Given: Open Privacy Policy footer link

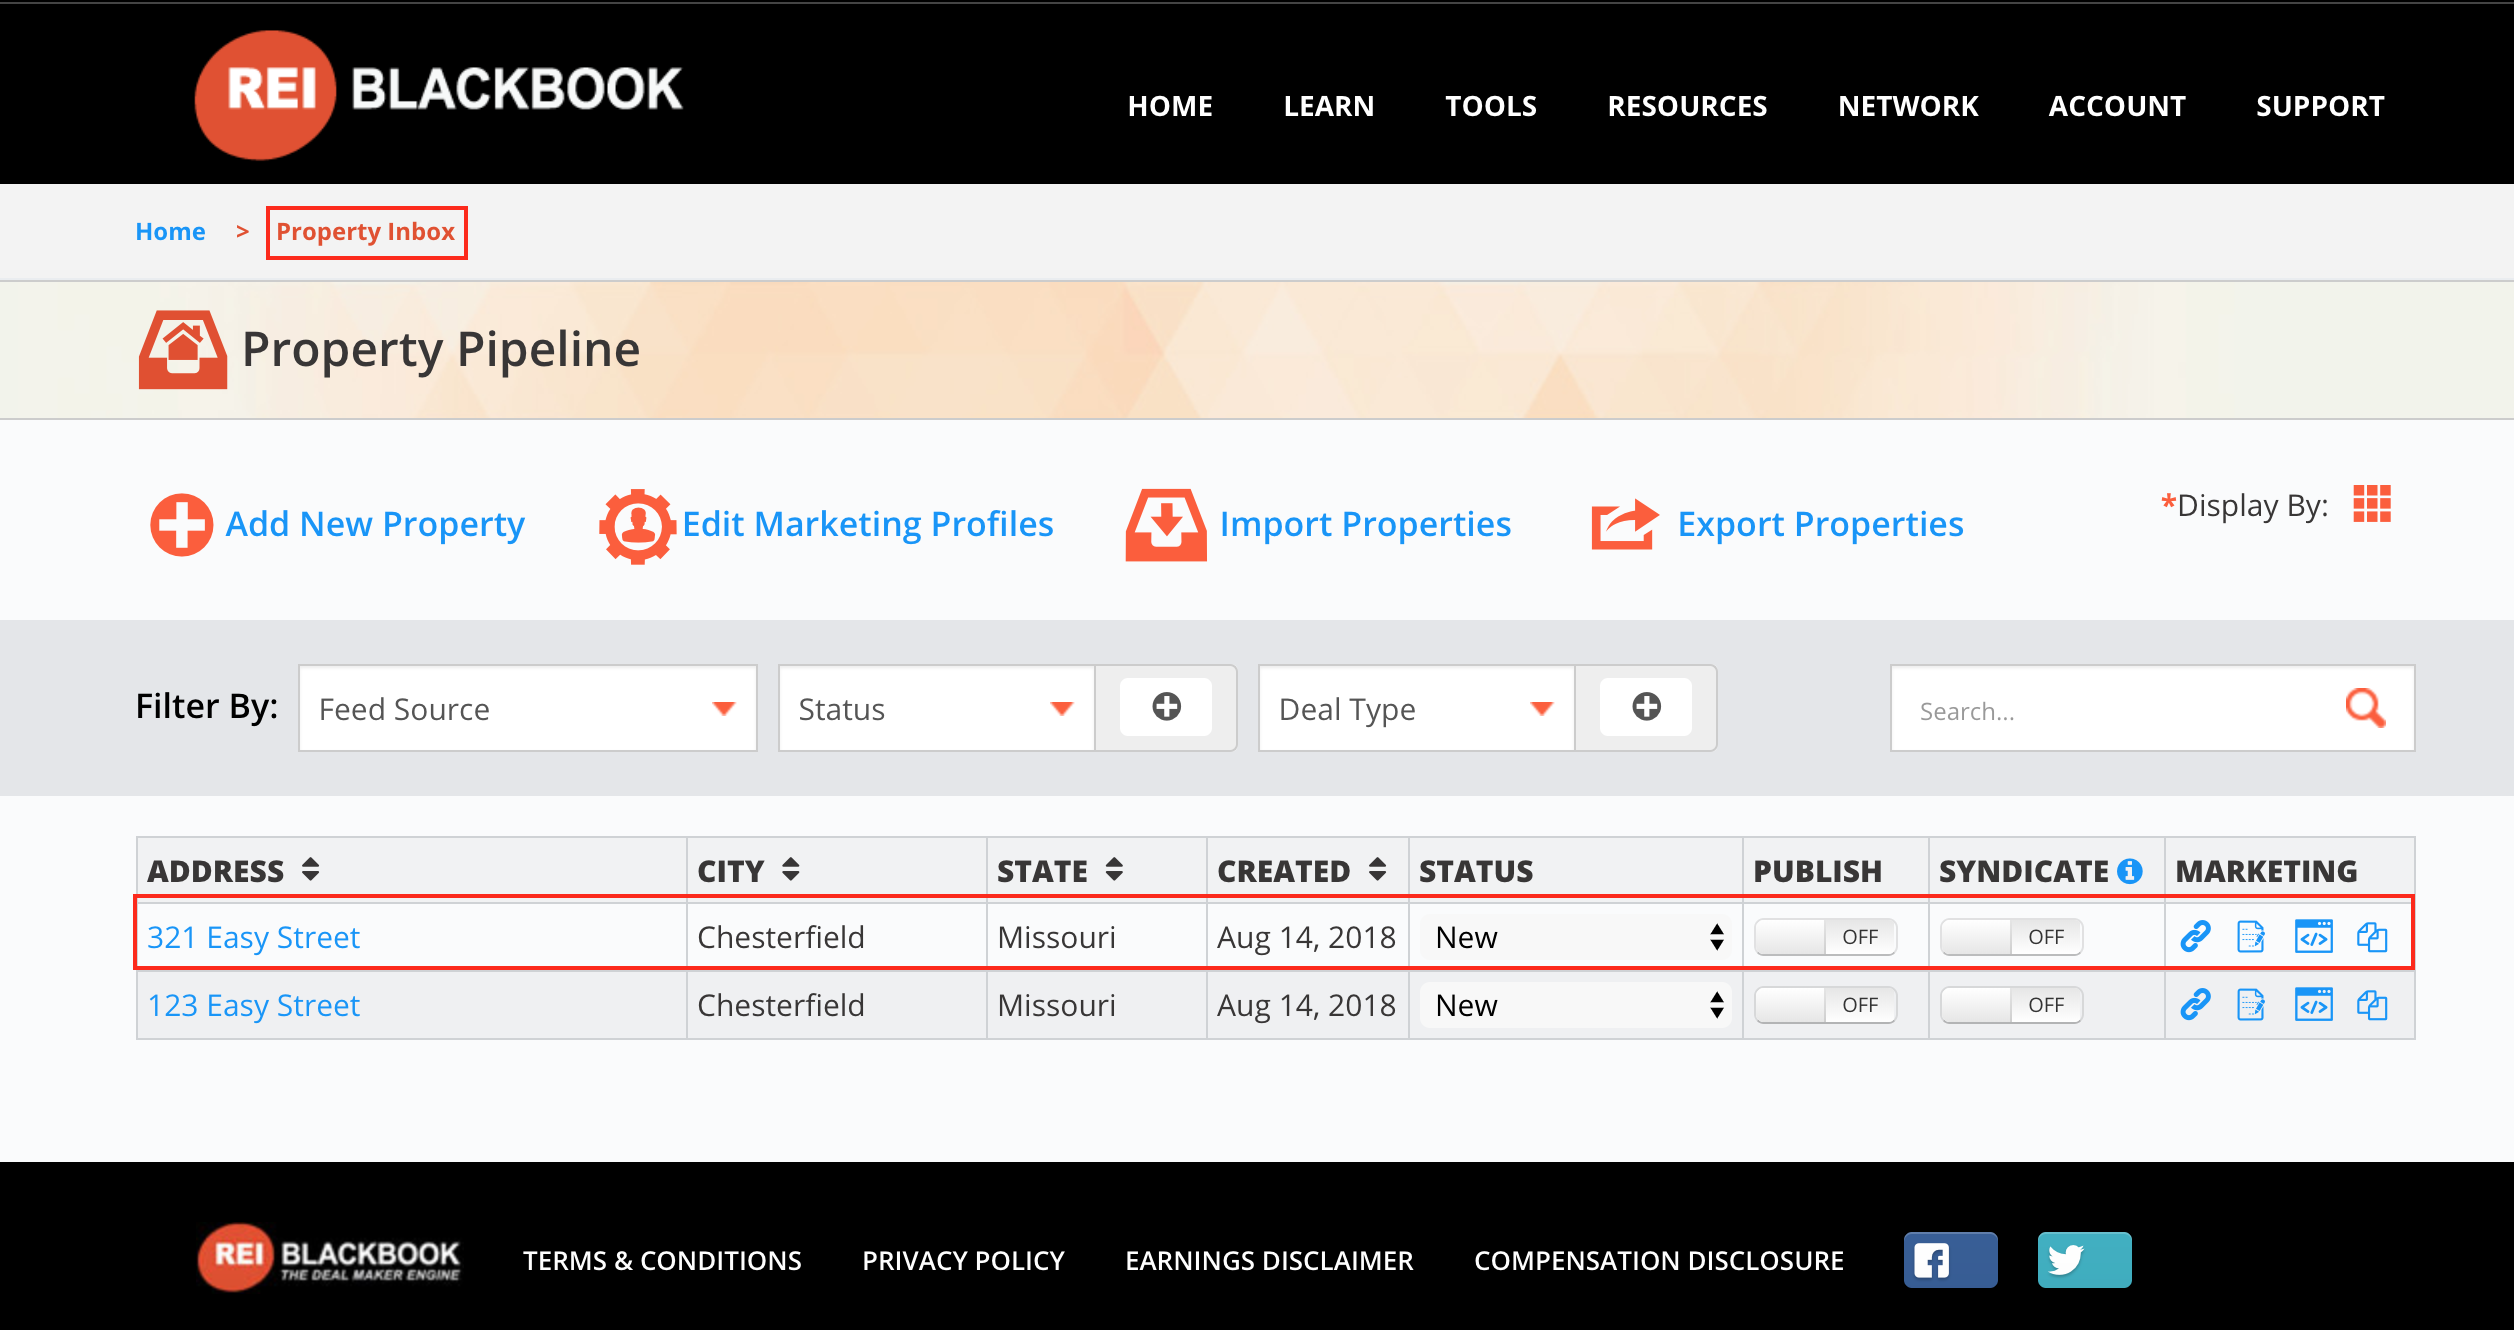Looking at the screenshot, I should click(x=963, y=1260).
